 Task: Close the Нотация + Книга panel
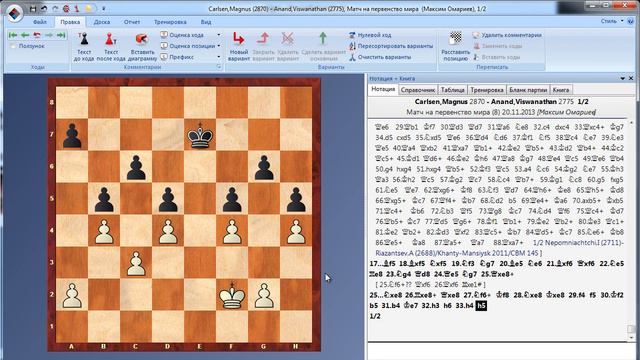tap(631, 78)
